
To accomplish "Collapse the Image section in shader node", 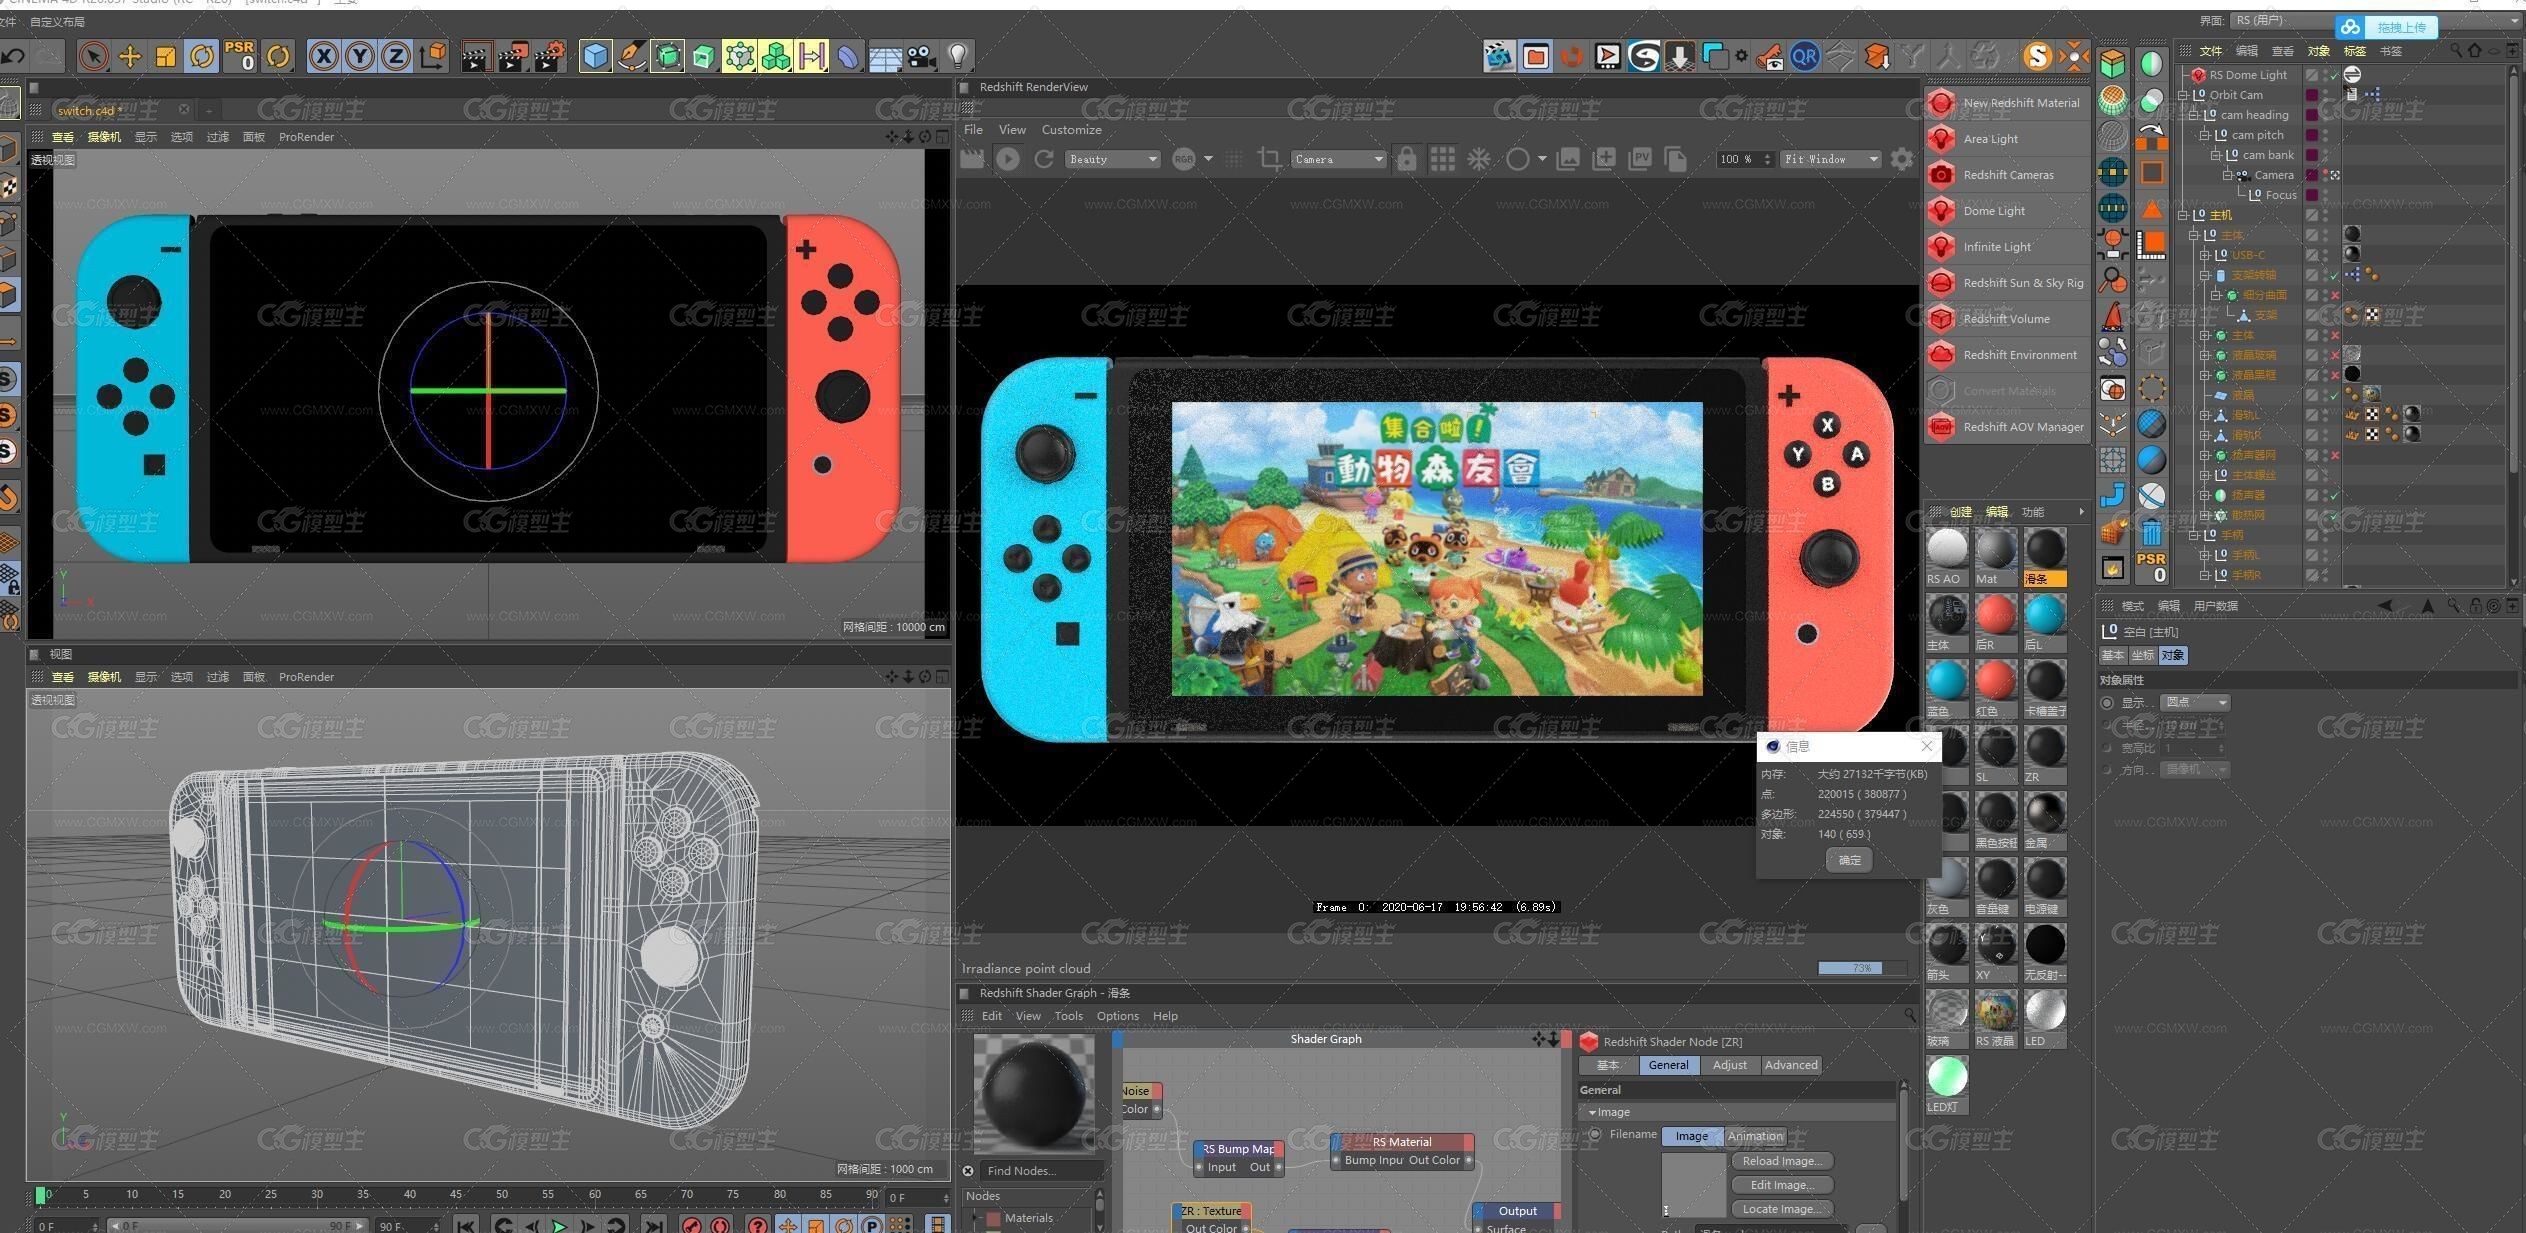I will tap(1592, 1112).
